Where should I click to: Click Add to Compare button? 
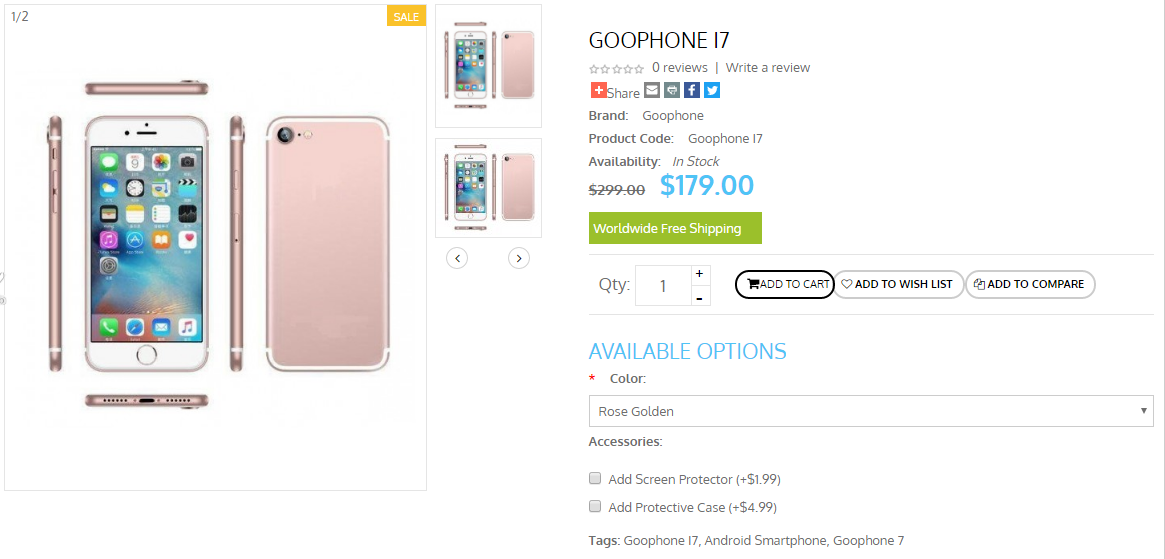coord(1030,284)
